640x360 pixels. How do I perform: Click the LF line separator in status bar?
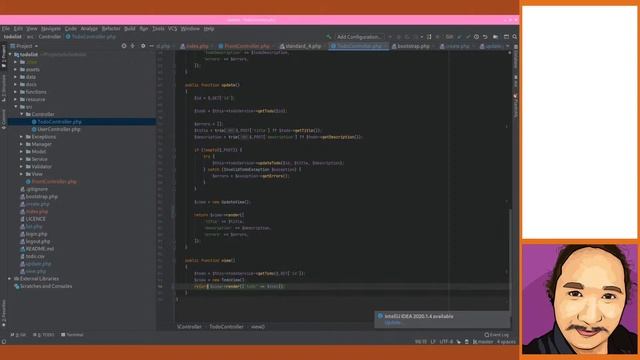tap(433, 342)
